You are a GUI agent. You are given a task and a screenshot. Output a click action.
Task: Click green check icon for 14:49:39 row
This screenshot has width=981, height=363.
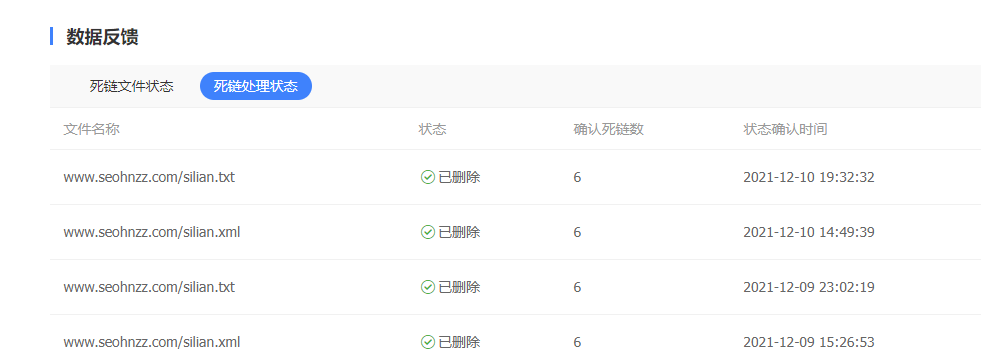(x=427, y=233)
